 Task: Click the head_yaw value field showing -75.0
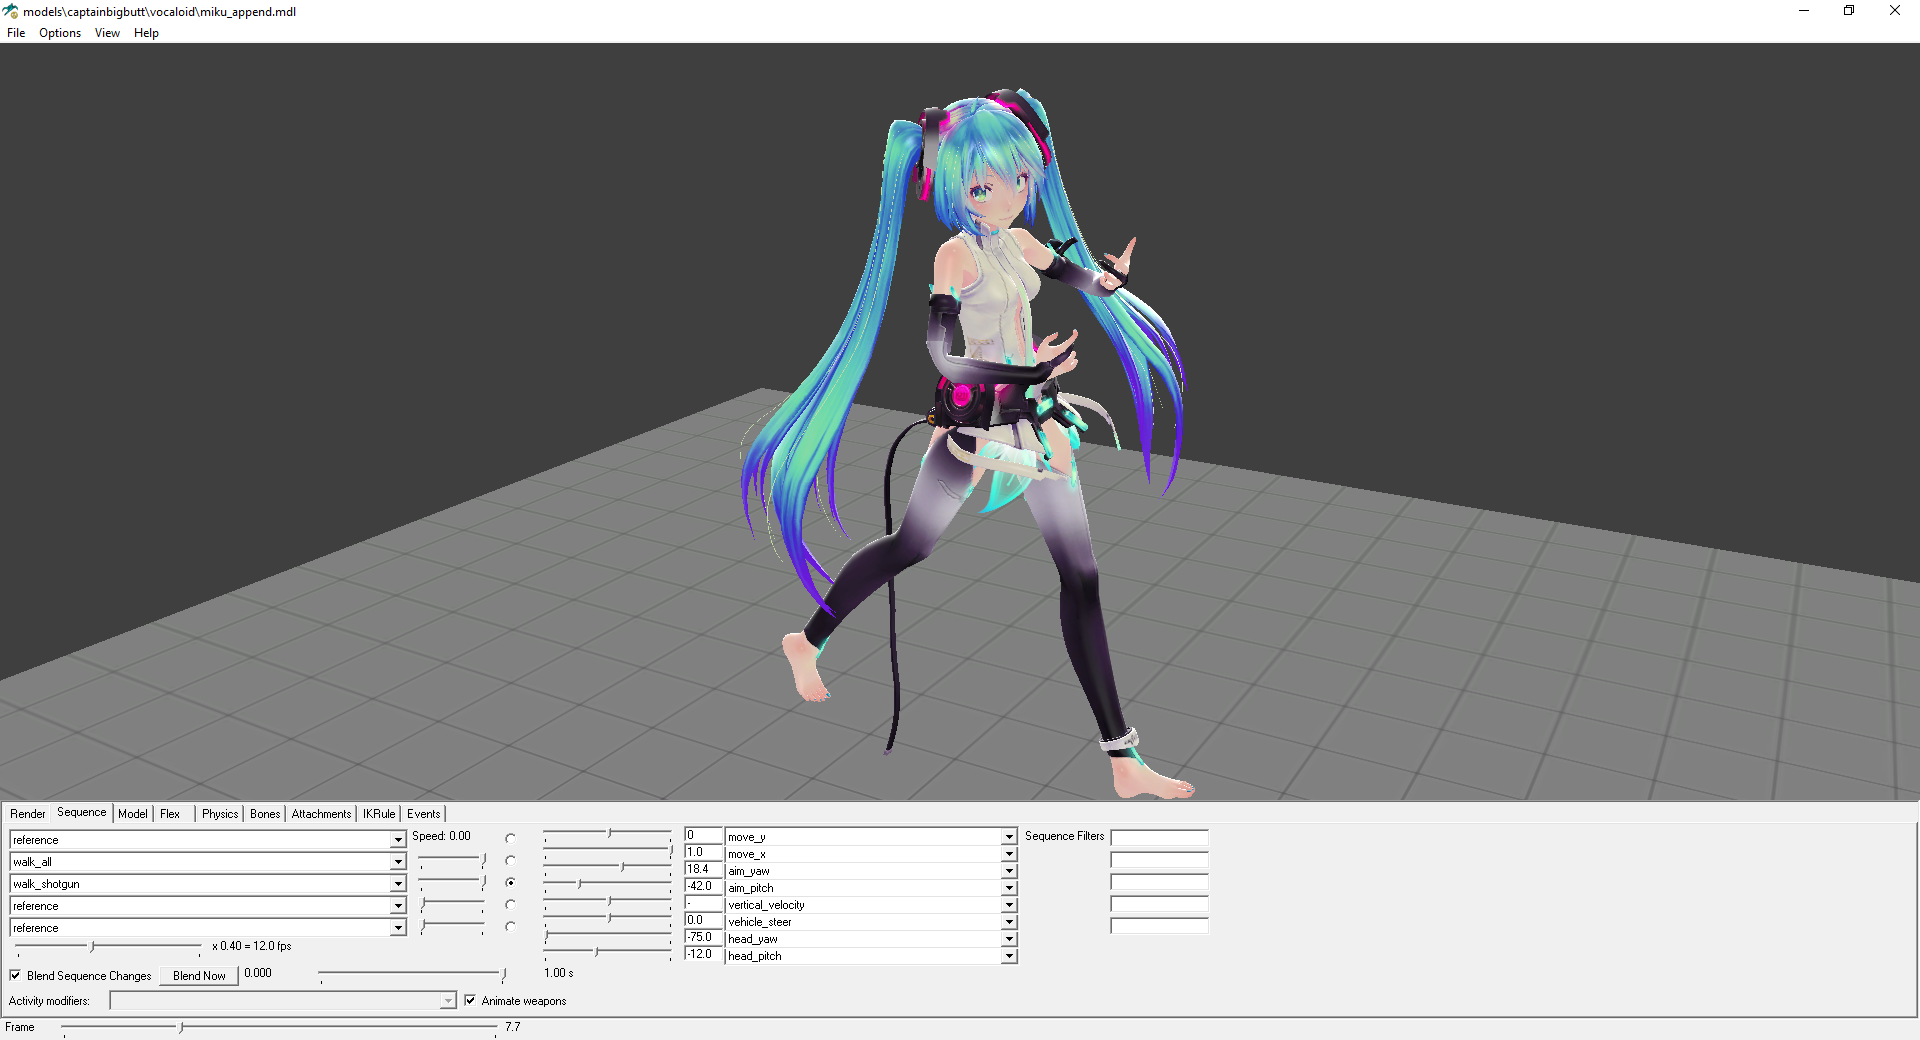pos(703,937)
